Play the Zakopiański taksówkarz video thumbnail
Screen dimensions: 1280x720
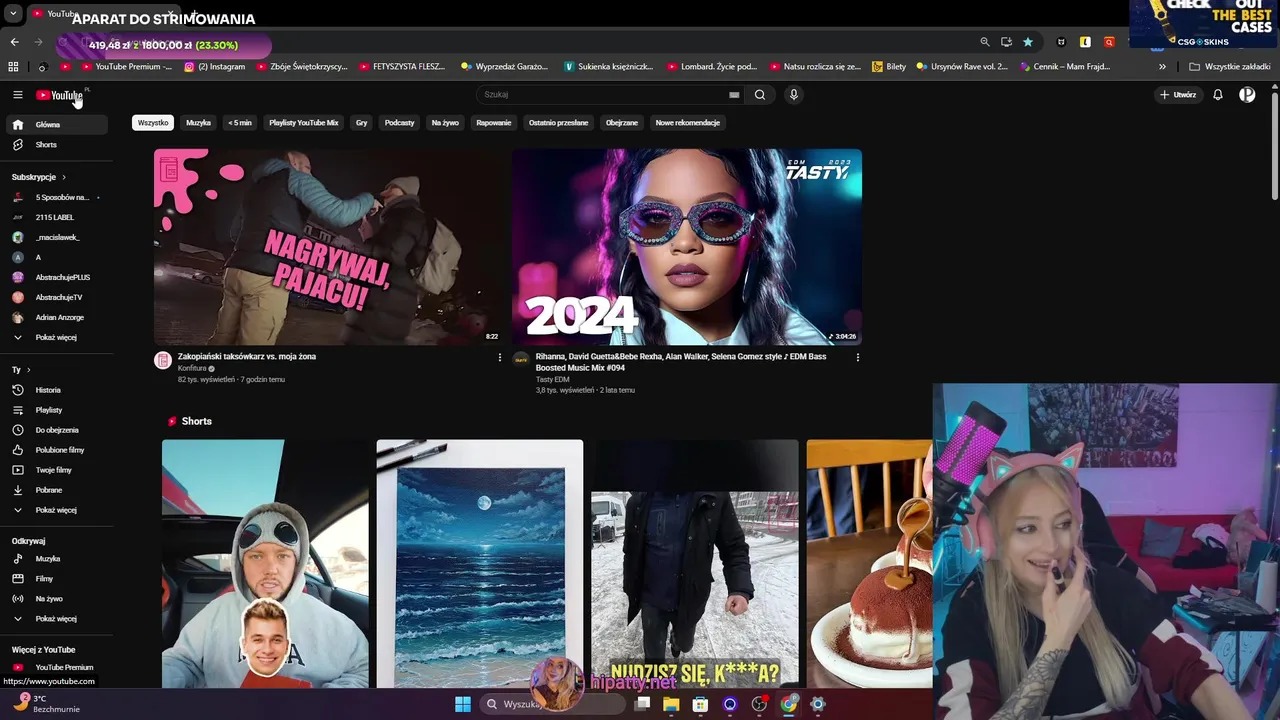click(329, 247)
